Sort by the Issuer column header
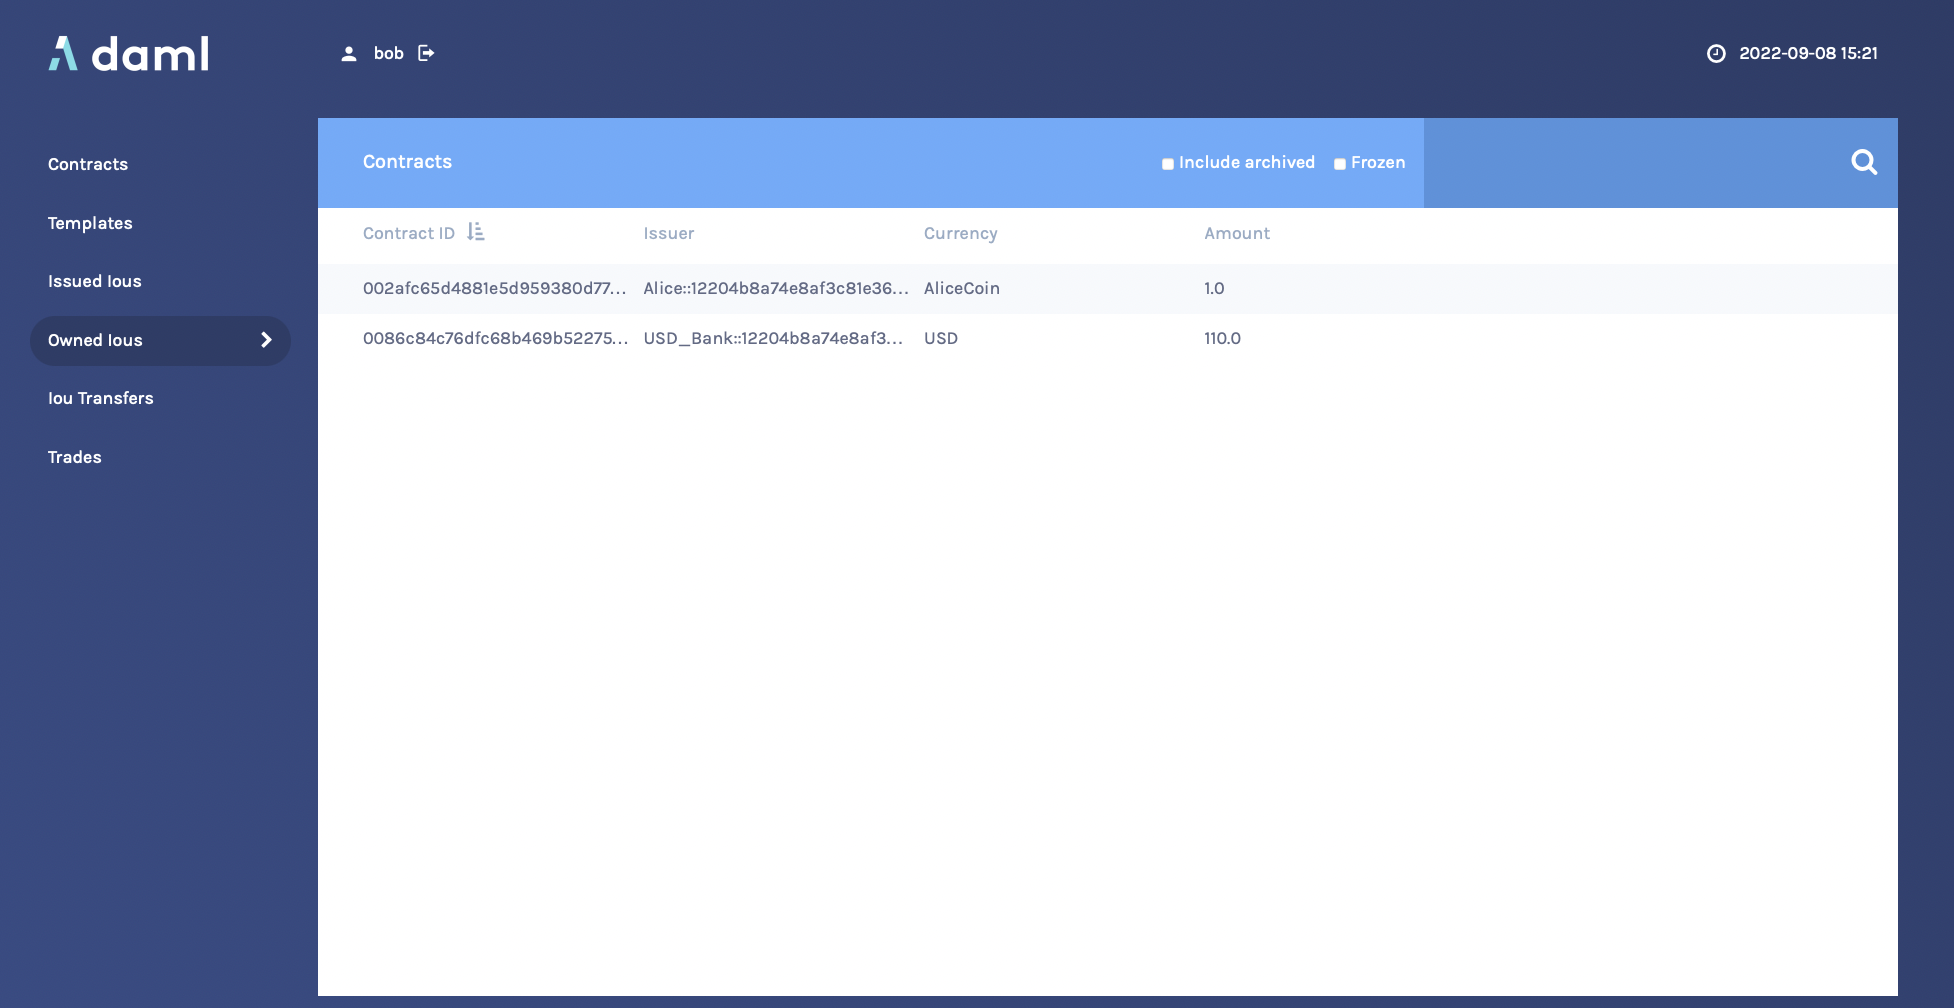This screenshot has width=1954, height=1008. (668, 233)
